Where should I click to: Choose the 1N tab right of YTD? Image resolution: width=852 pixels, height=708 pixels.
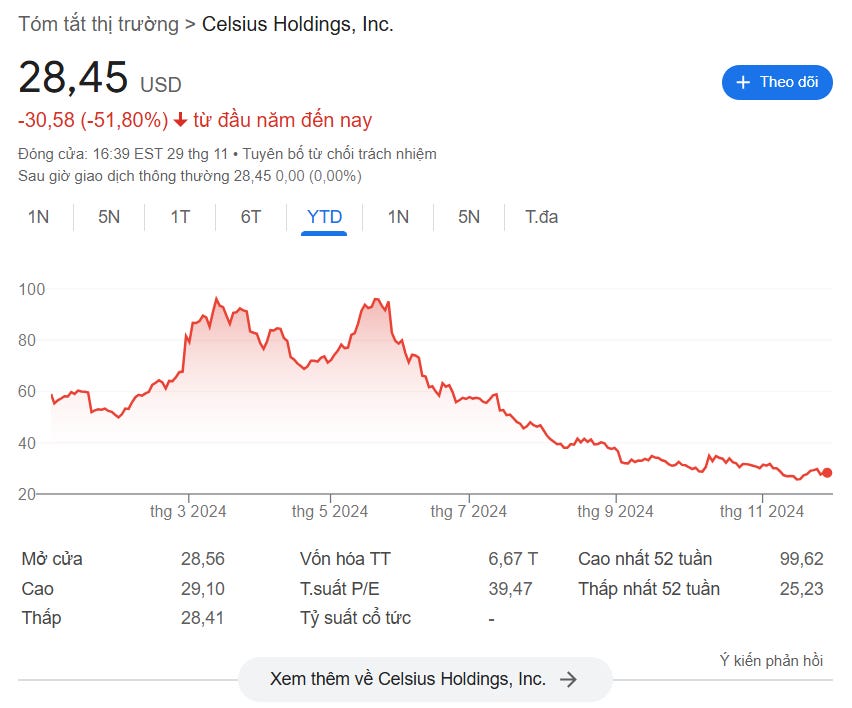coord(398,216)
